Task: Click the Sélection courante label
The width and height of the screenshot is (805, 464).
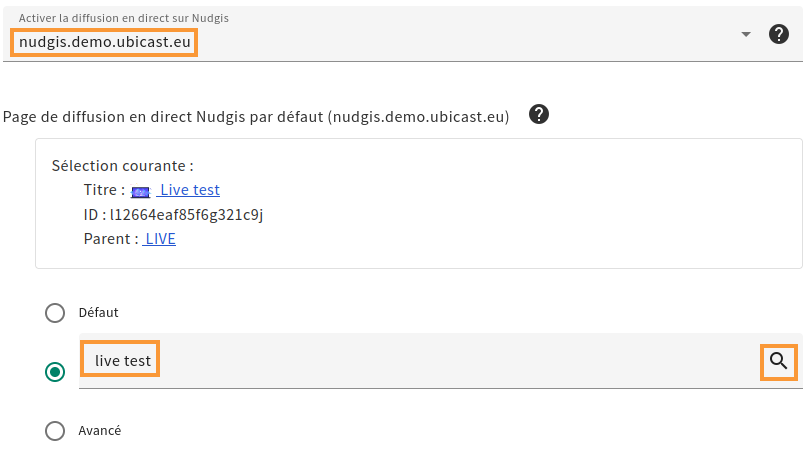Action: pyautogui.click(x=122, y=166)
